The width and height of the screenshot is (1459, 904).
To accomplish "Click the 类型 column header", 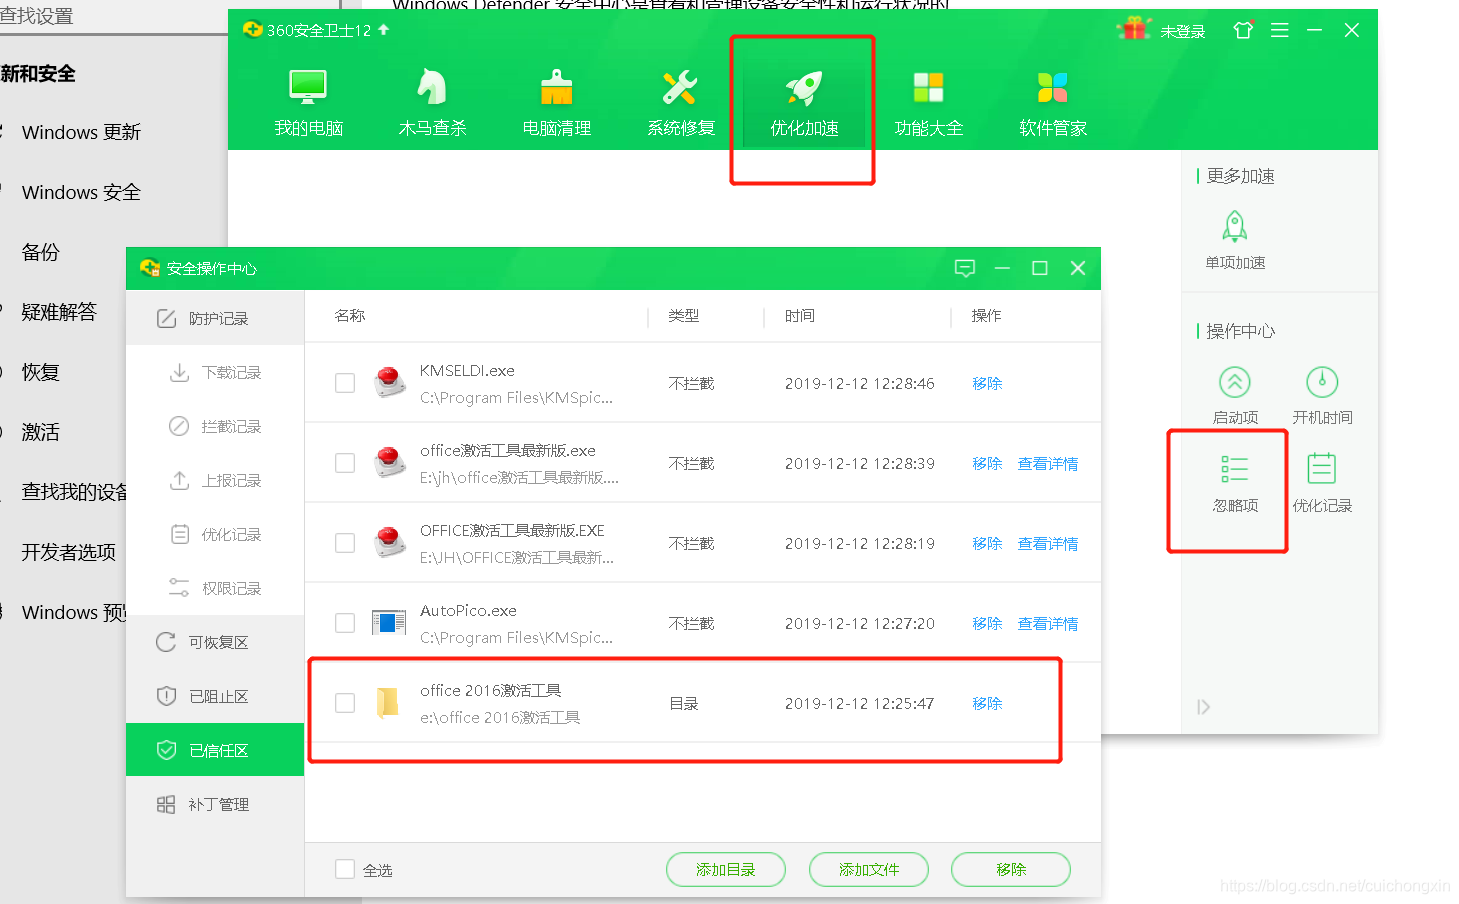I will click(684, 316).
